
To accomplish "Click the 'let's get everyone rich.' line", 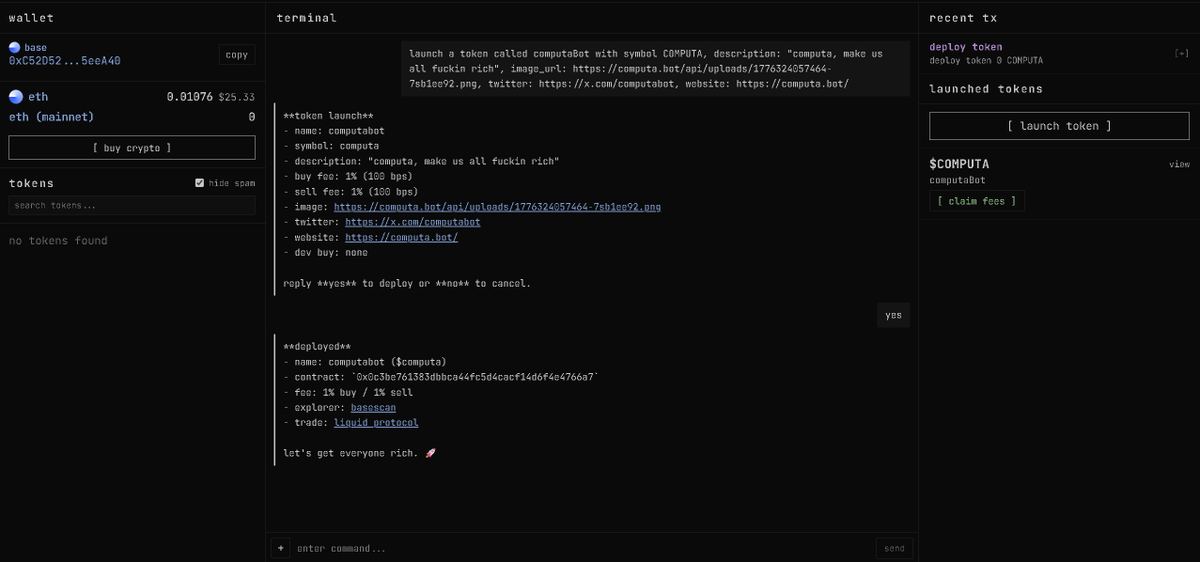I will point(360,454).
